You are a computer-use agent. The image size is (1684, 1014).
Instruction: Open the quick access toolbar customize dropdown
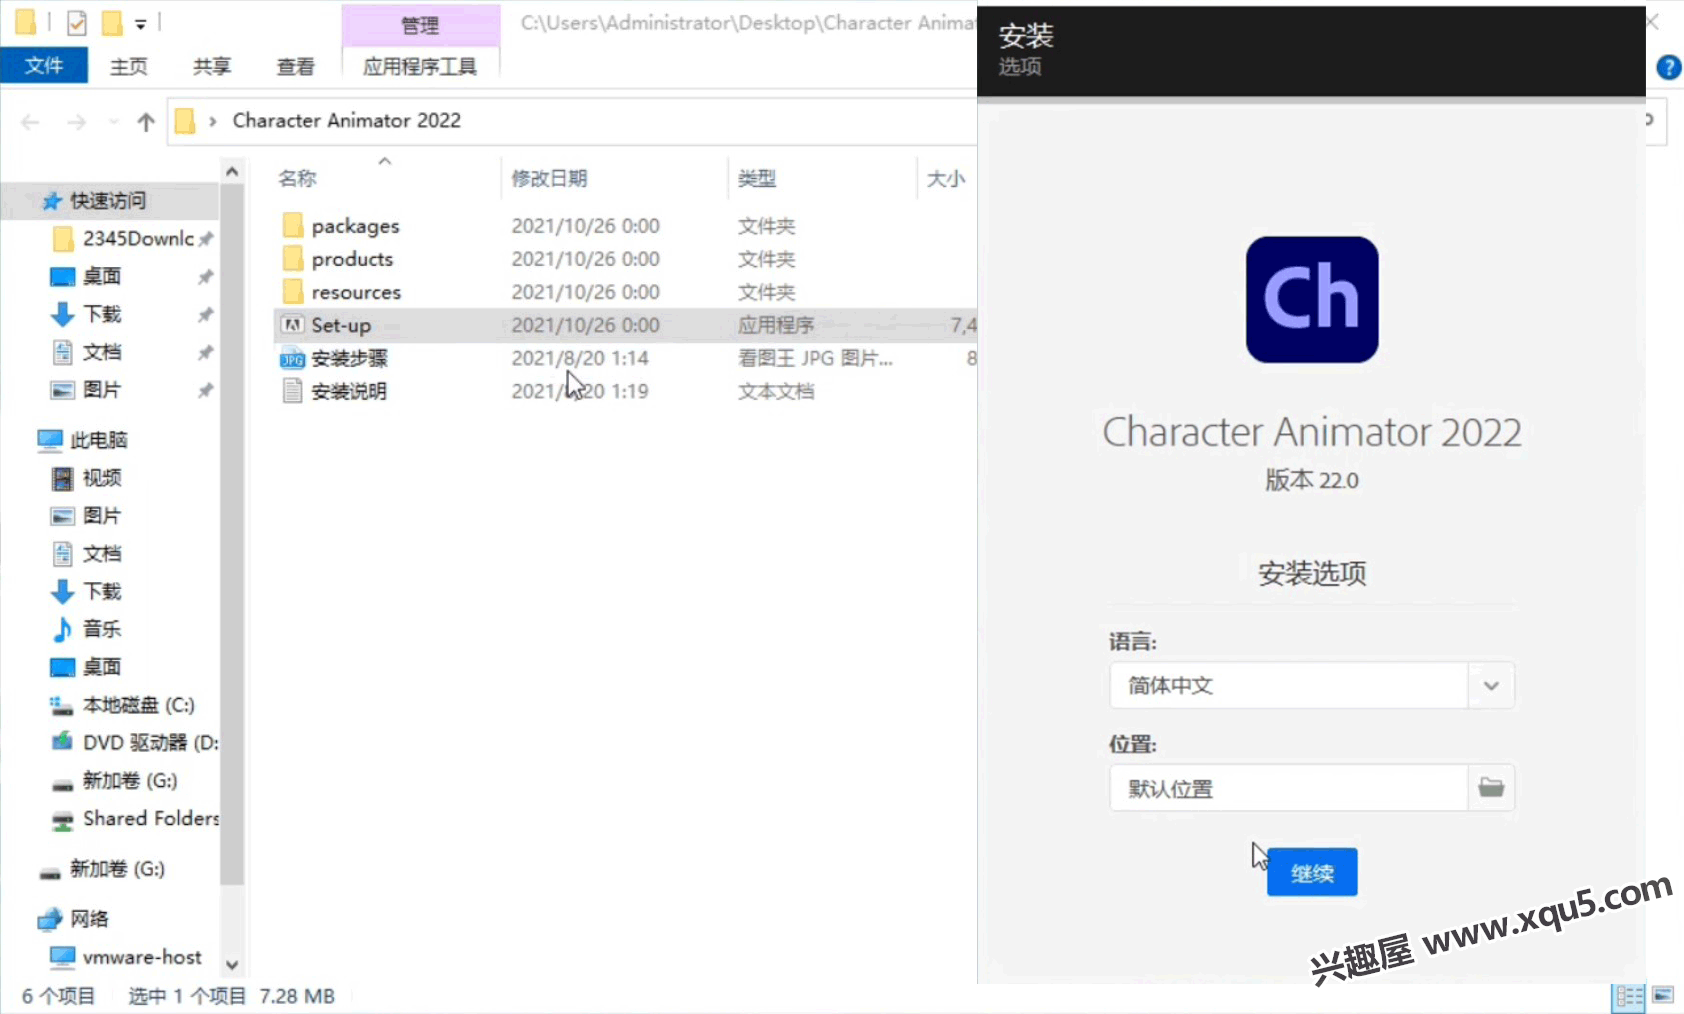click(141, 23)
